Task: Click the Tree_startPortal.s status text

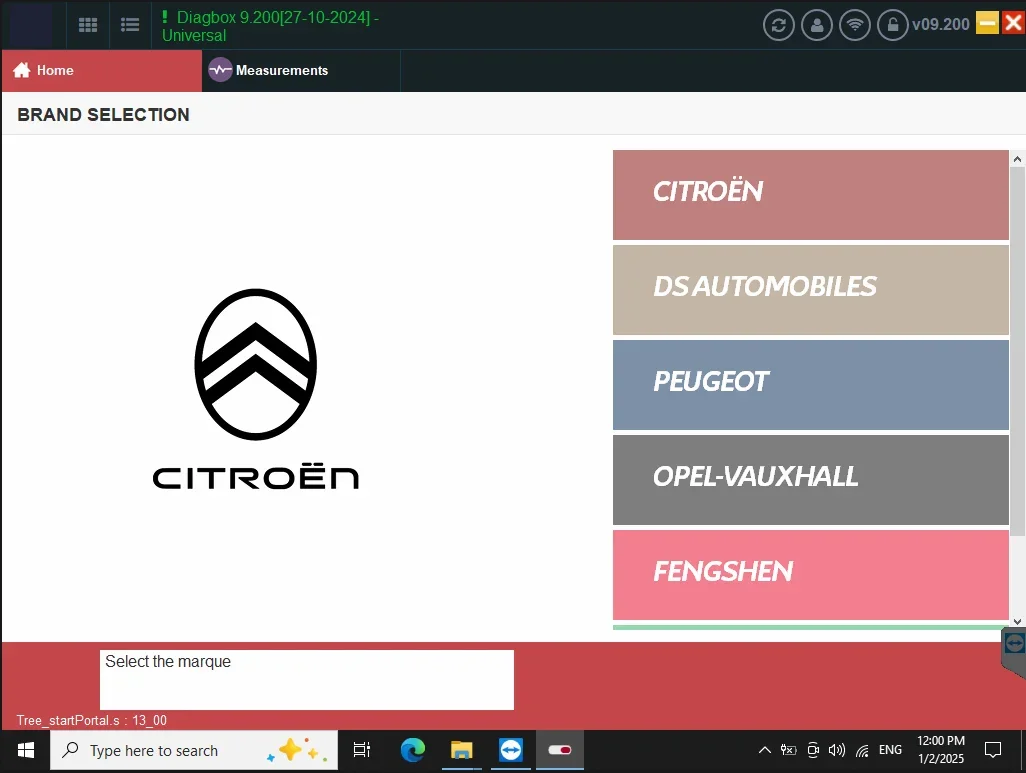Action: [92, 720]
